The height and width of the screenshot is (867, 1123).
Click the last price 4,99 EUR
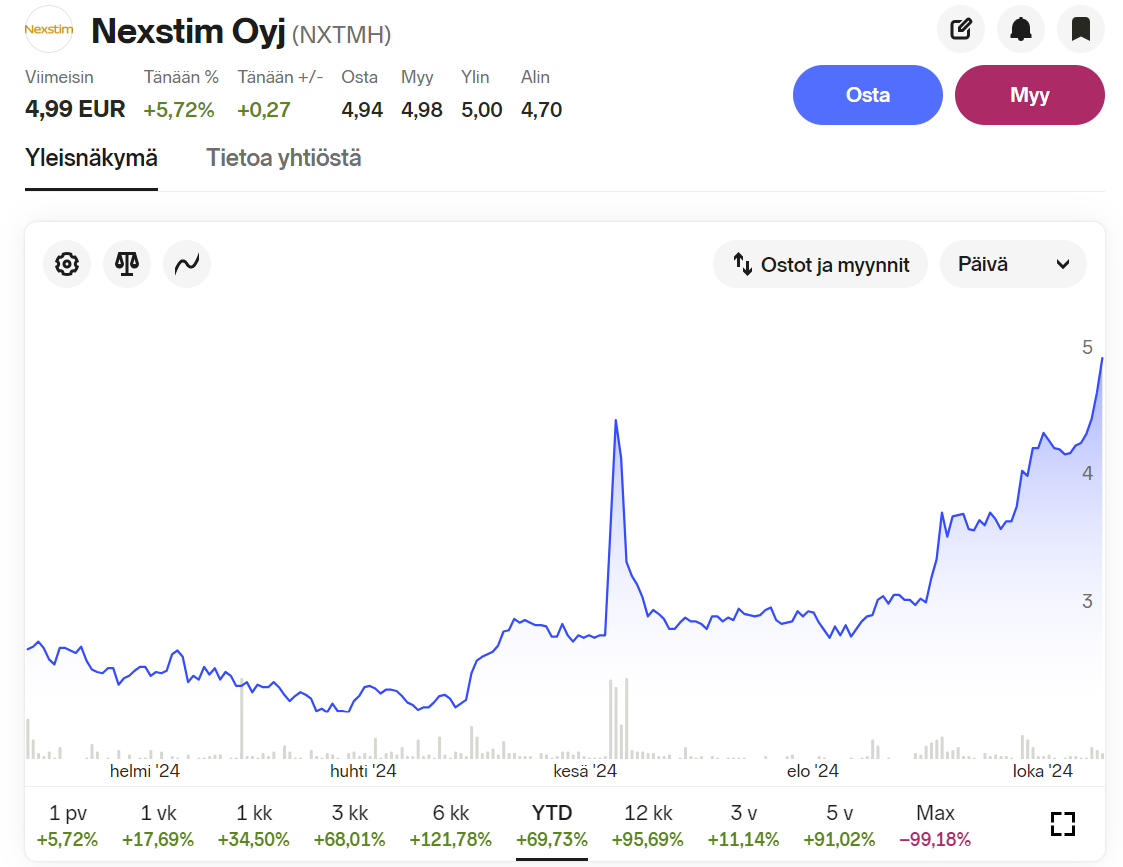click(x=75, y=109)
